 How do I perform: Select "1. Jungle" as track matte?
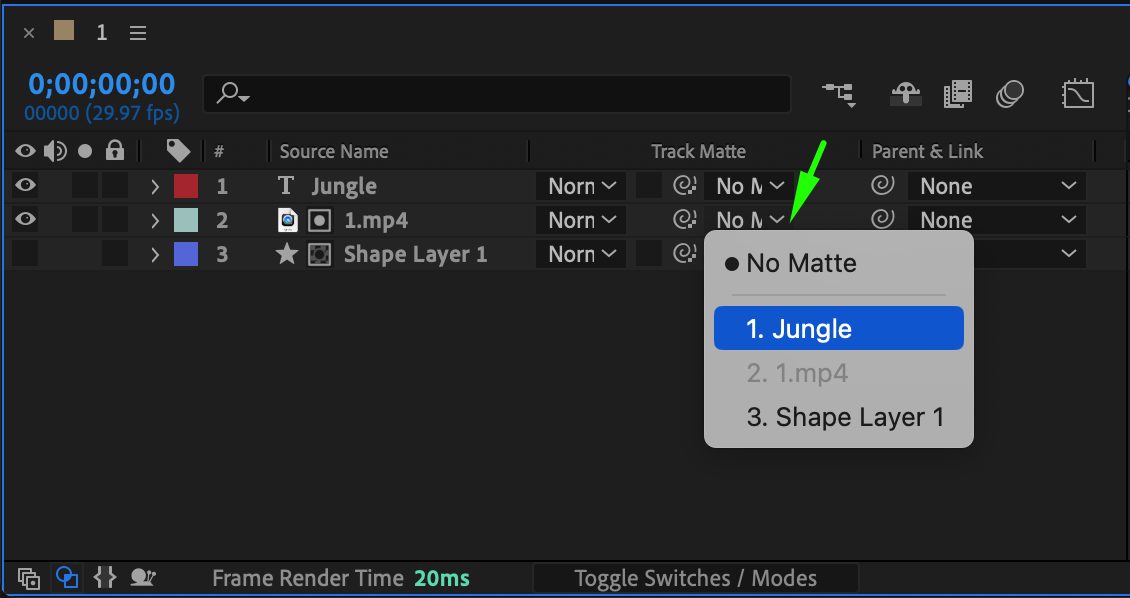pos(838,329)
